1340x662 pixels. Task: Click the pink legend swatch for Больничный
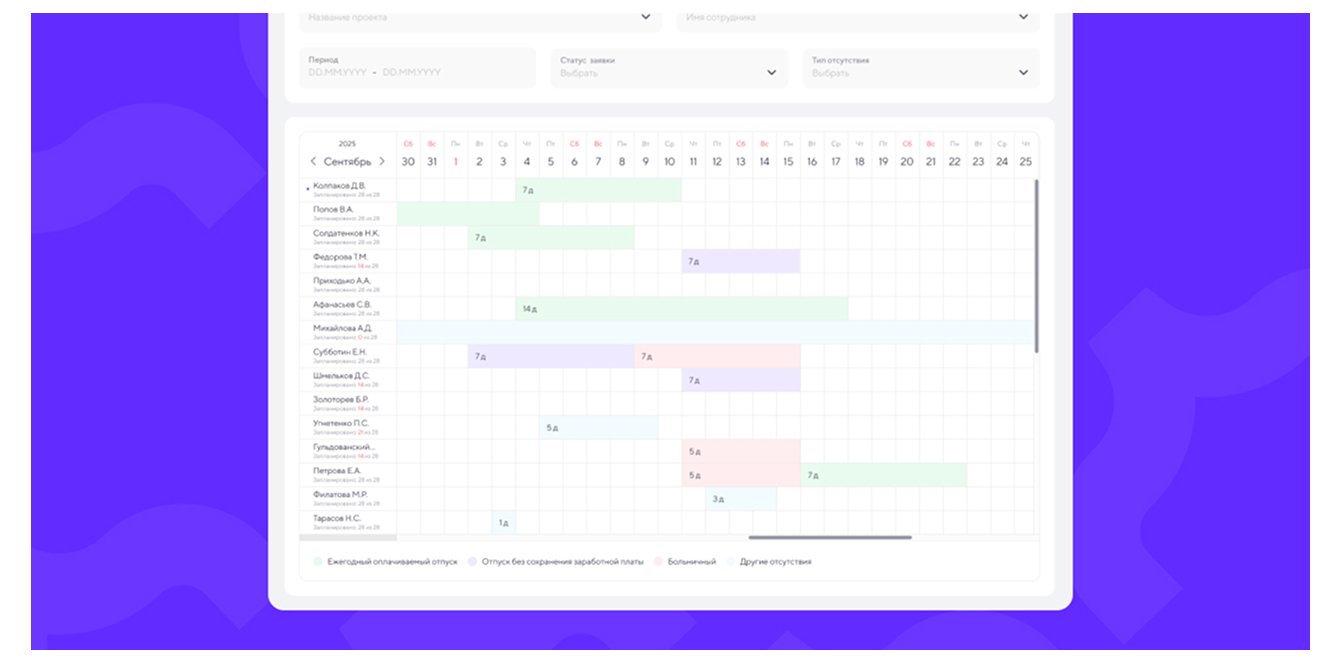click(658, 562)
